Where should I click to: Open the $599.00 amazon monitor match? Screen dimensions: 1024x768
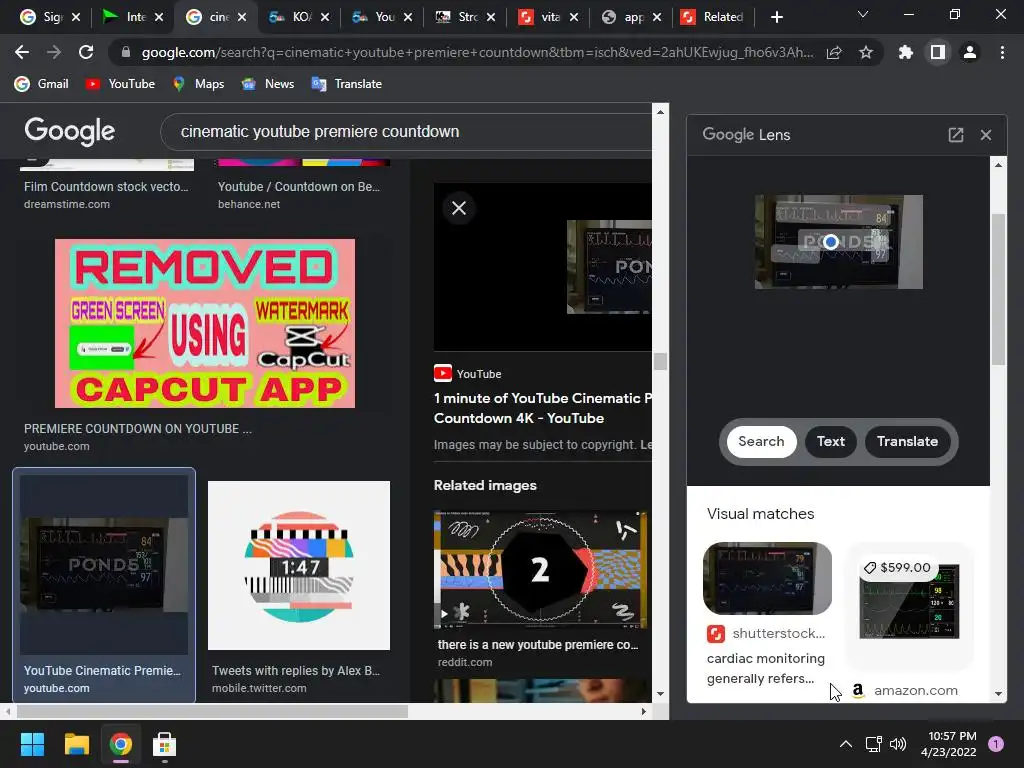tap(909, 601)
